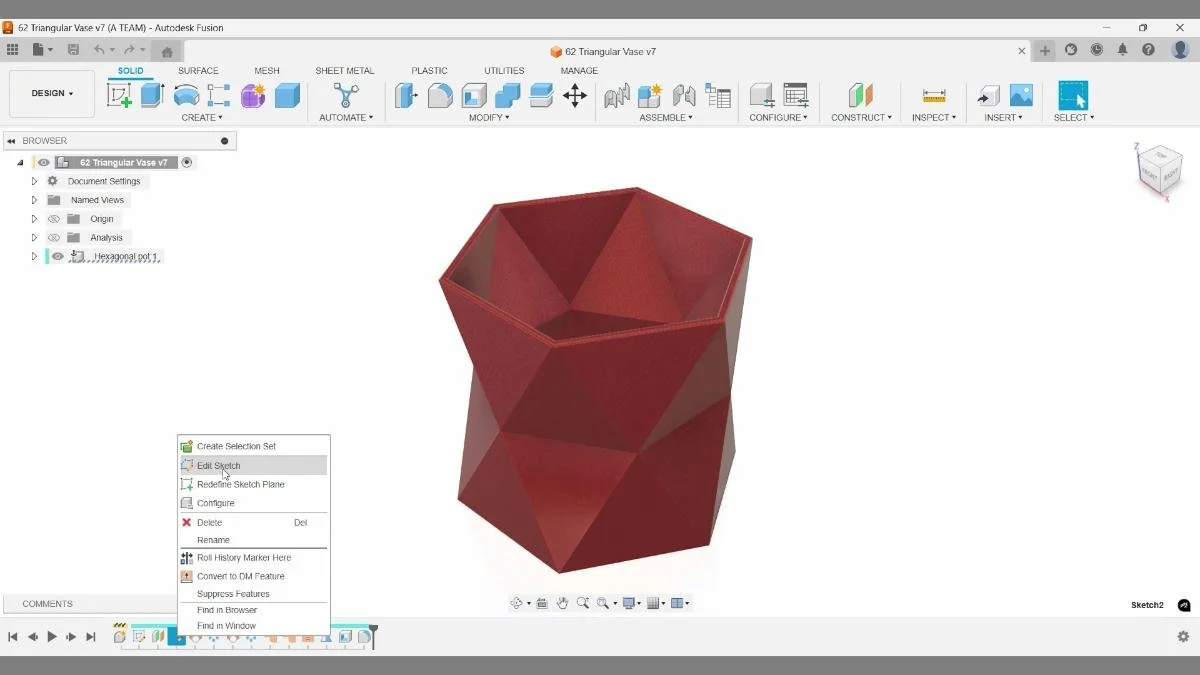Screen dimensions: 1200x675
Task: Click the Revolve tool icon
Action: click(183, 95)
